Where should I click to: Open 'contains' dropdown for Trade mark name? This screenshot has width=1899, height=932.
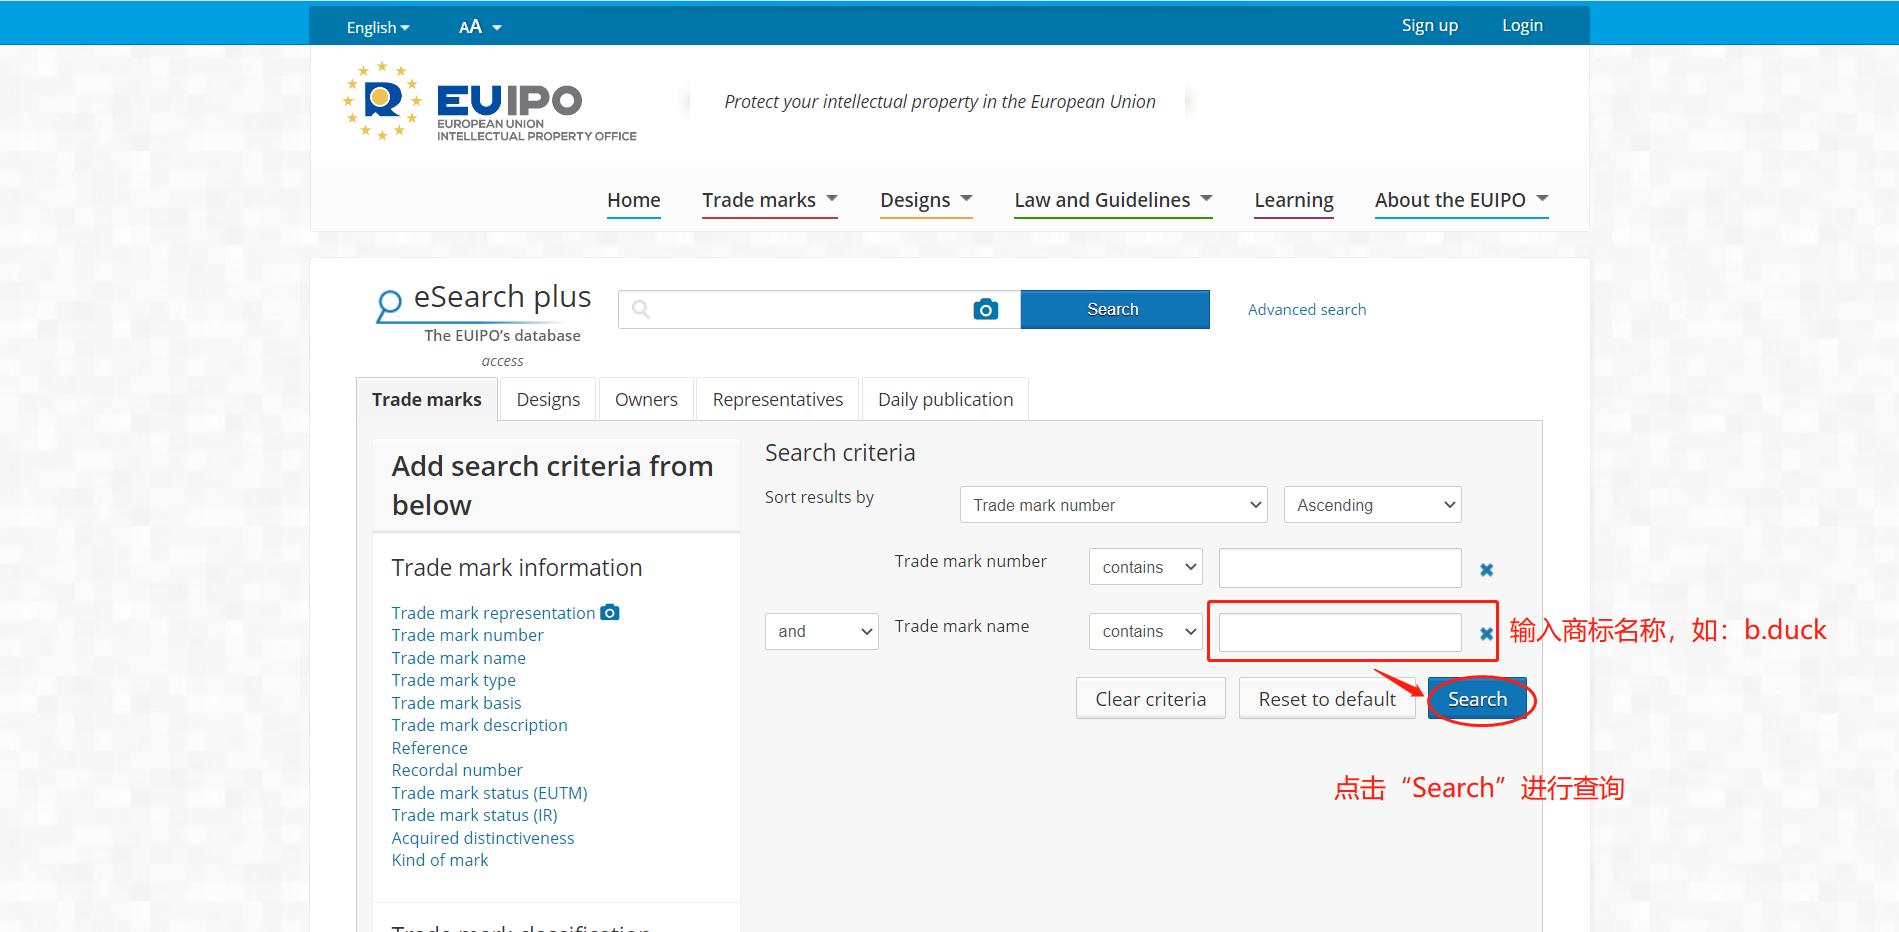[1145, 631]
